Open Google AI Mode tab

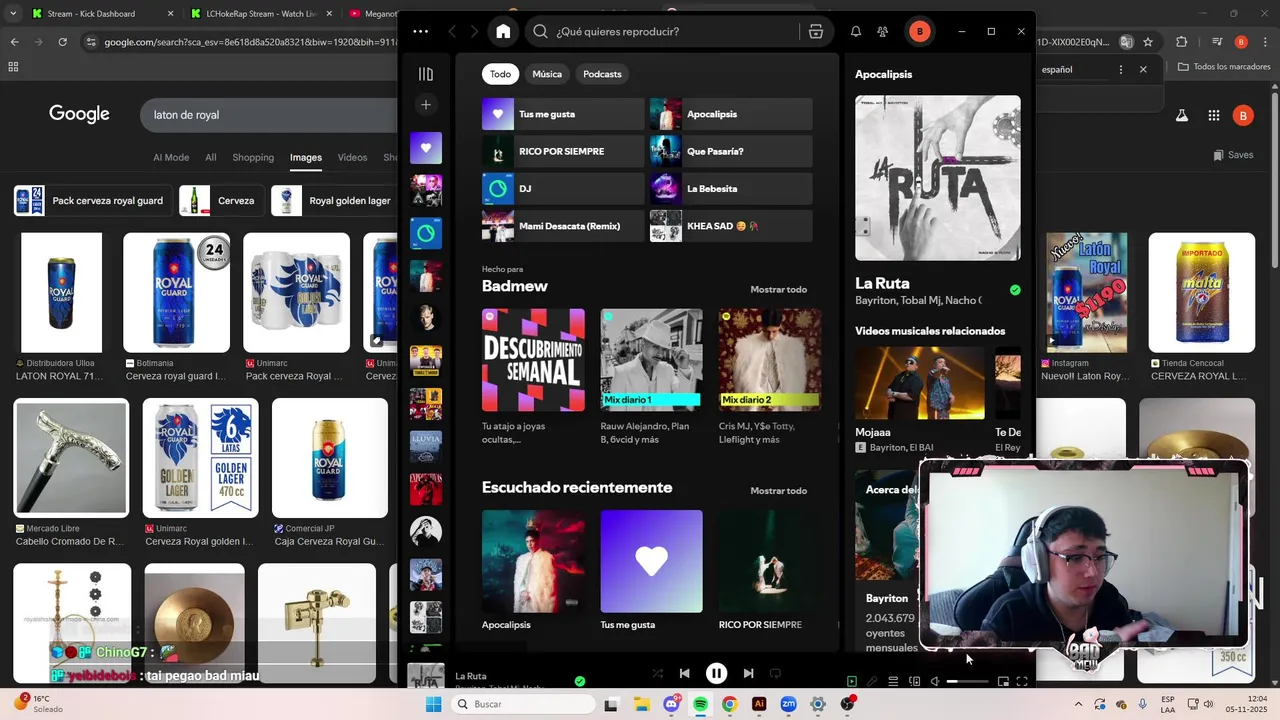[171, 157]
